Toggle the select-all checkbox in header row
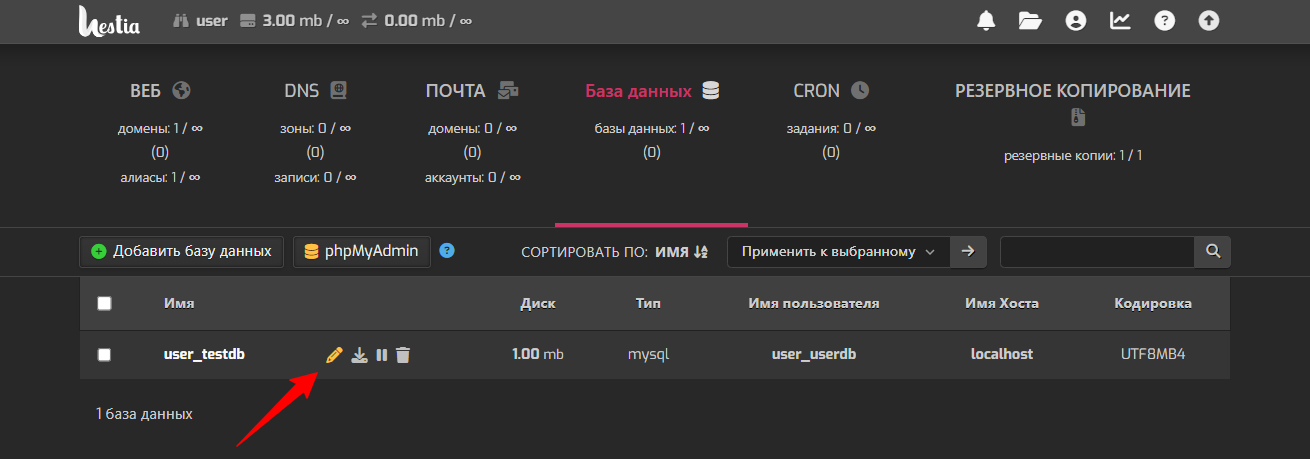1310x459 pixels. [104, 304]
